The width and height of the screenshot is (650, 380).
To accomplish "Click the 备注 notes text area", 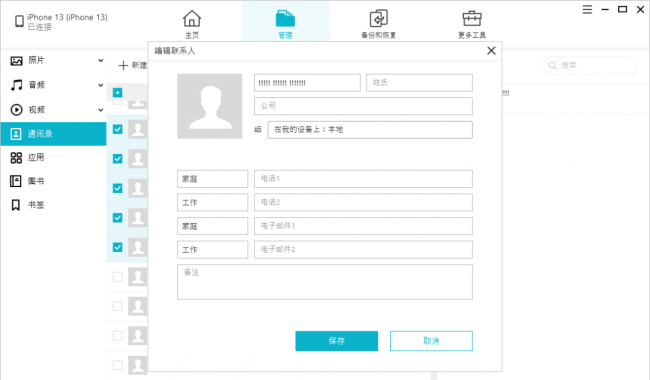I will (325, 282).
